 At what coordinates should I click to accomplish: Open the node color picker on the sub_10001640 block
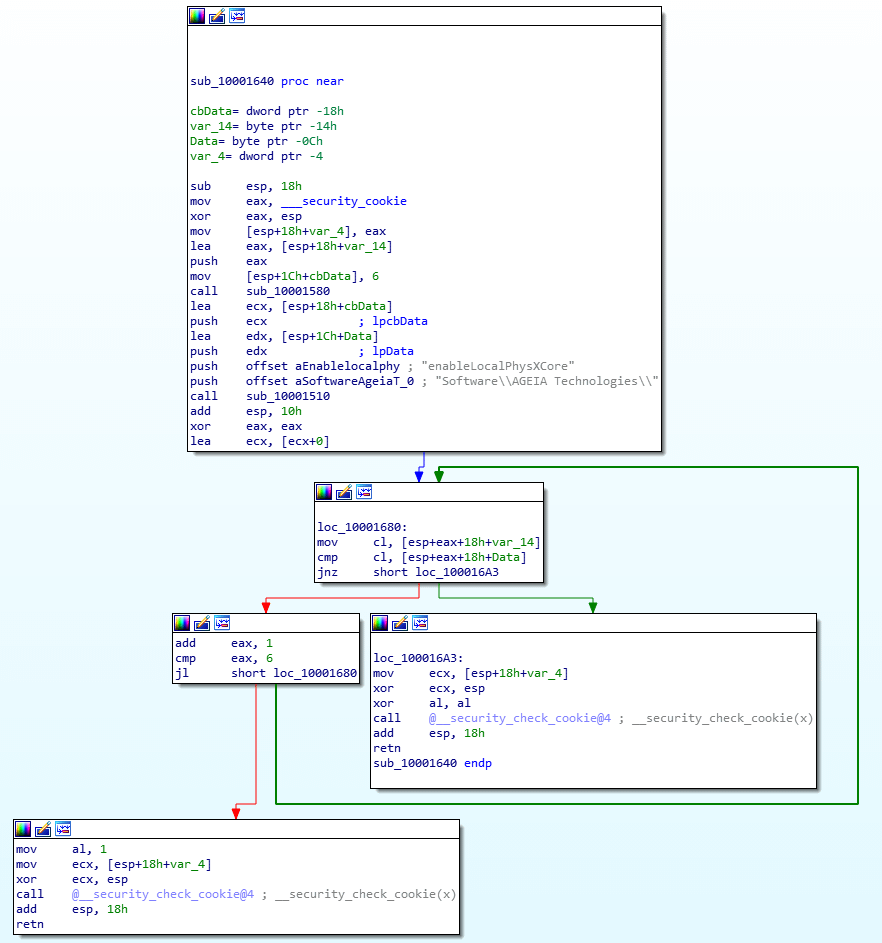click(196, 15)
